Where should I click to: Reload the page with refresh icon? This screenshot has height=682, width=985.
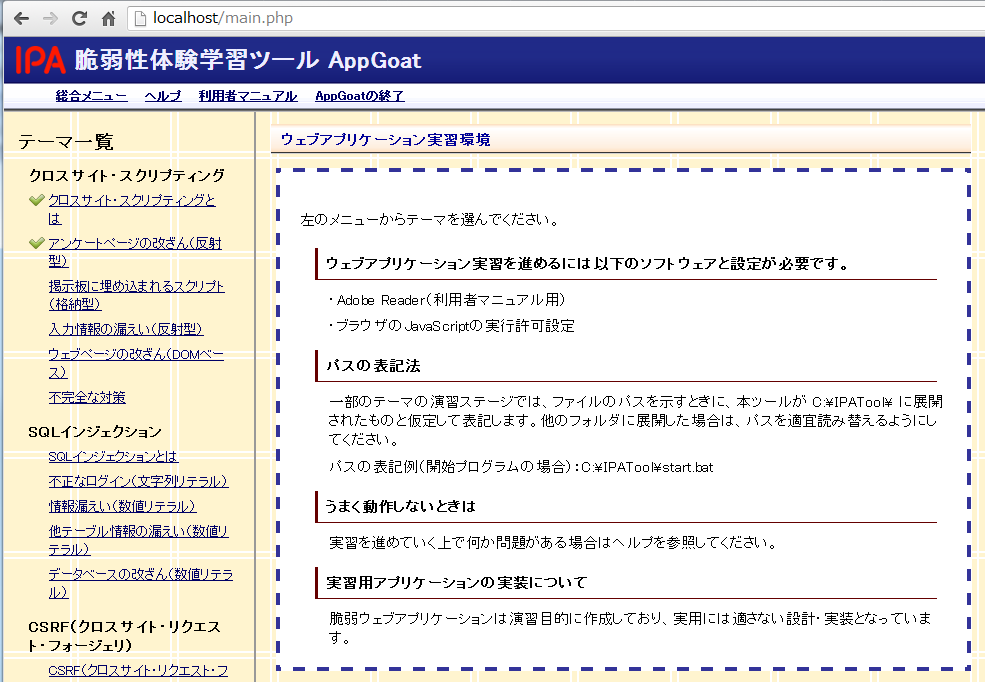79,18
